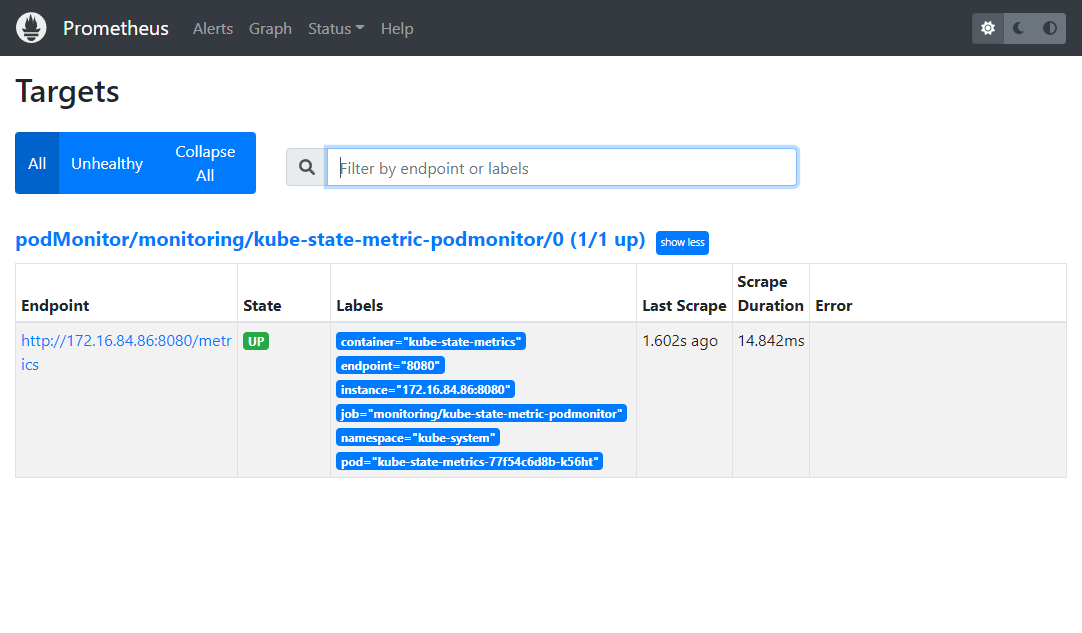Open the 172.16.84.86:8080/metrics endpoint link
The width and height of the screenshot is (1082, 633).
(126, 352)
